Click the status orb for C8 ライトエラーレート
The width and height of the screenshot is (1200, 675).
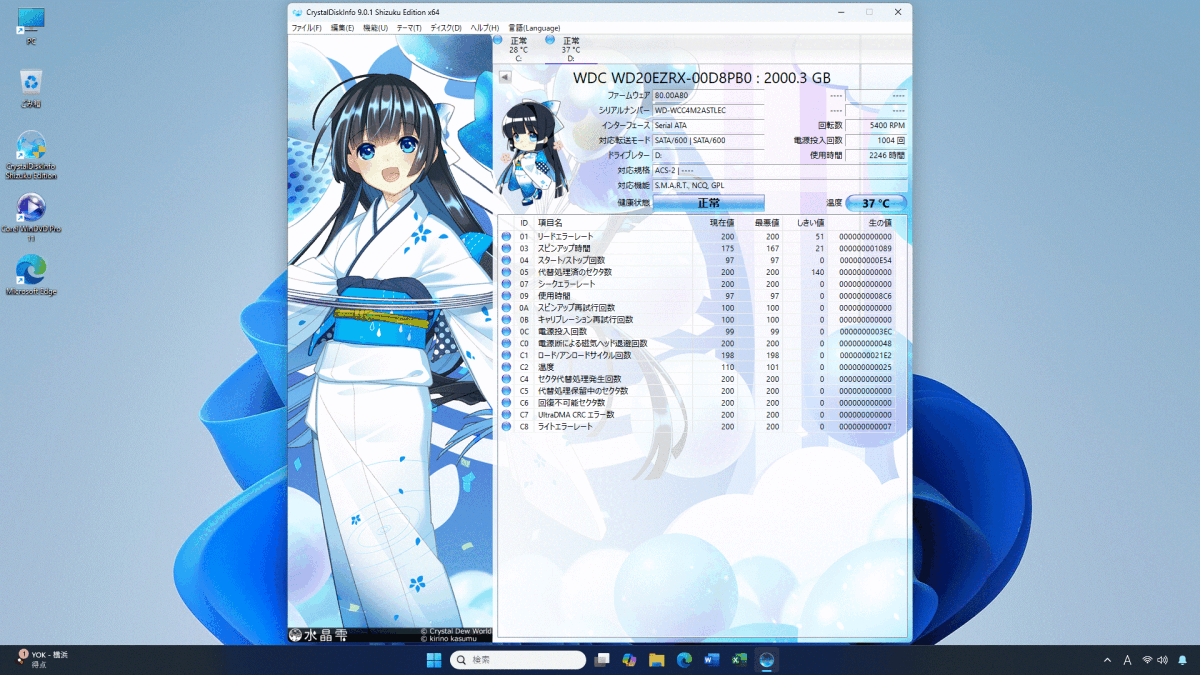506,427
